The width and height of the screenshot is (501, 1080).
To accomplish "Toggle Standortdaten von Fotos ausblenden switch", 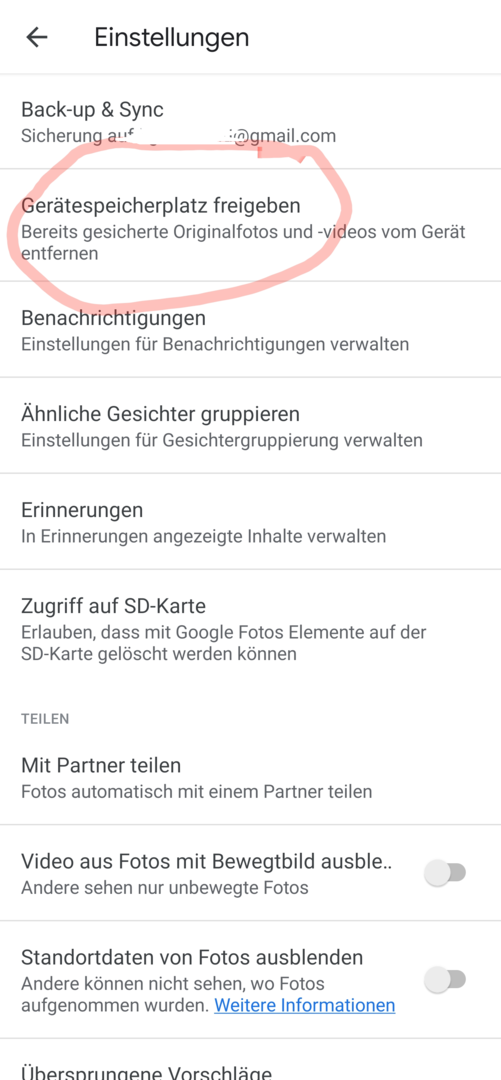I will (x=445, y=979).
